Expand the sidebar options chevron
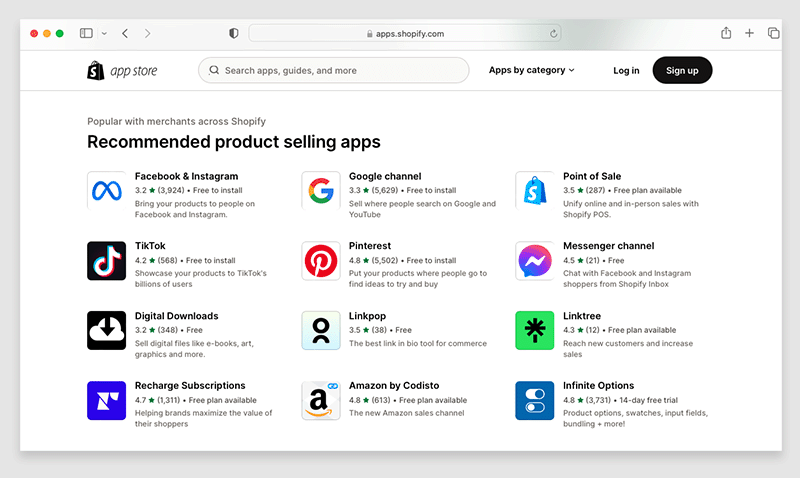 click(104, 34)
